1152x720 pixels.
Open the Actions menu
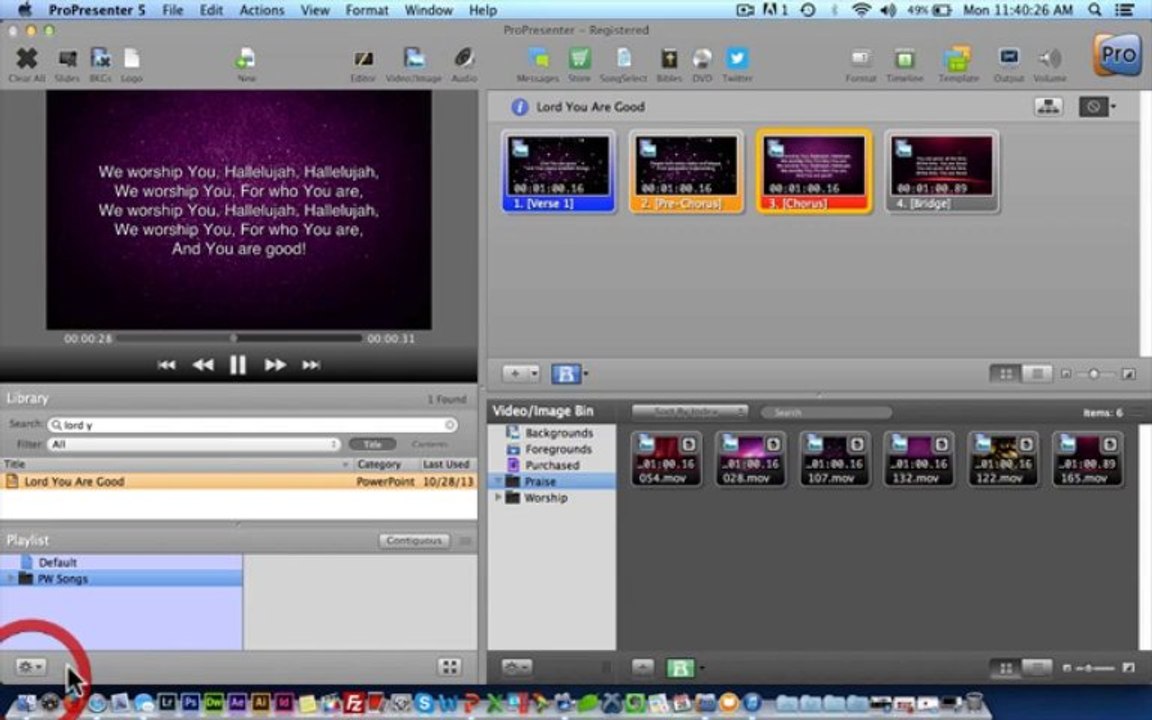[262, 10]
